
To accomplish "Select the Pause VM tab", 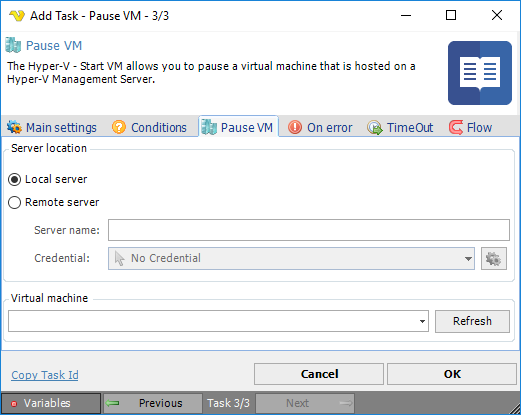I will pos(238,128).
